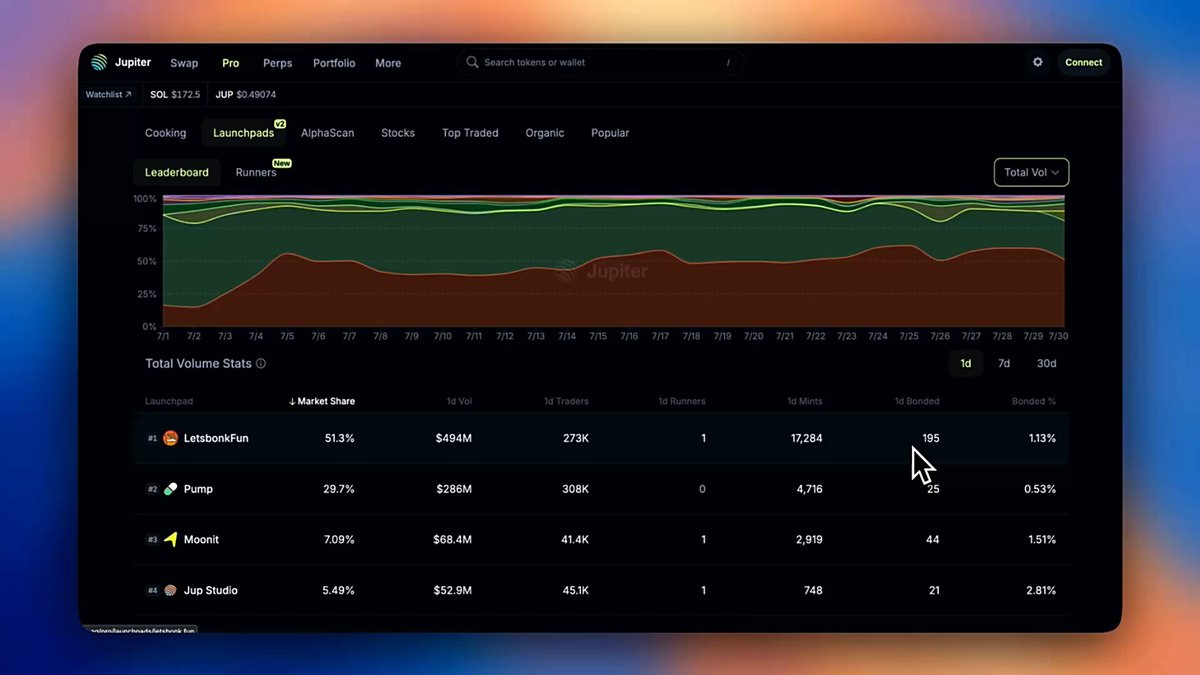Sort by 1d Runners column
This screenshot has height=675, width=1200.
[x=682, y=401]
